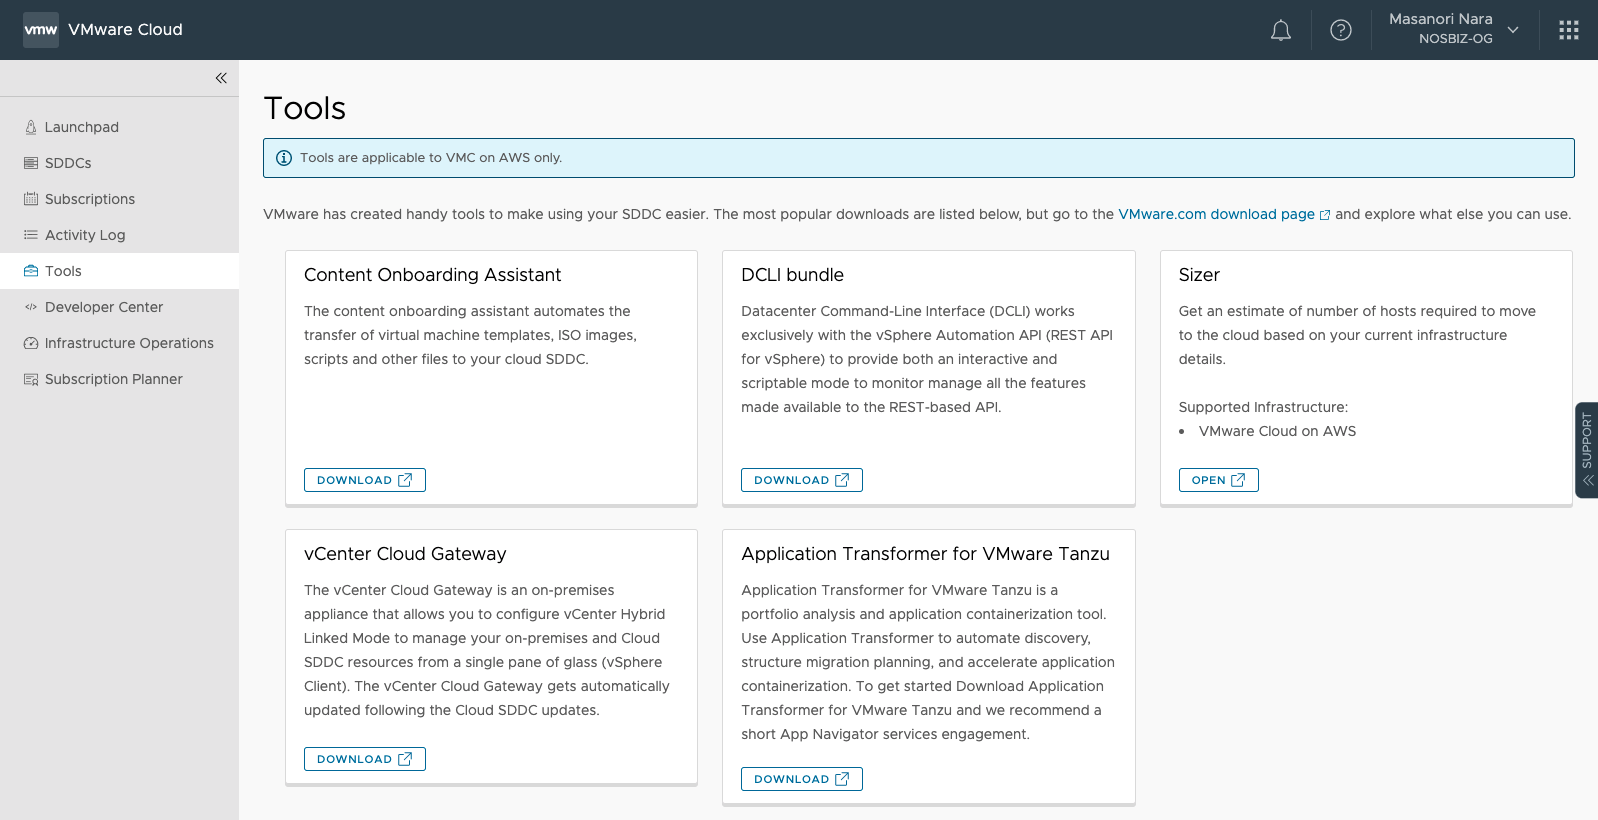This screenshot has width=1598, height=820.
Task: Click the VMware vmw logo icon
Action: tap(41, 30)
